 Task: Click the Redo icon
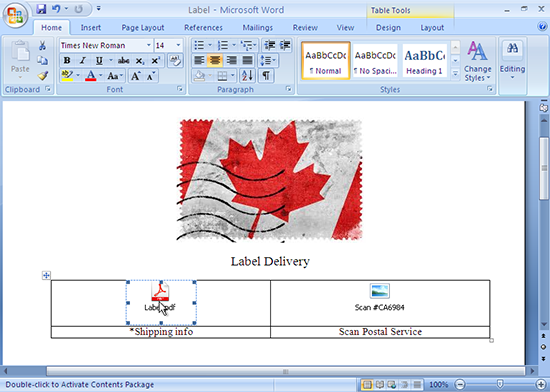pyautogui.click(x=79, y=9)
